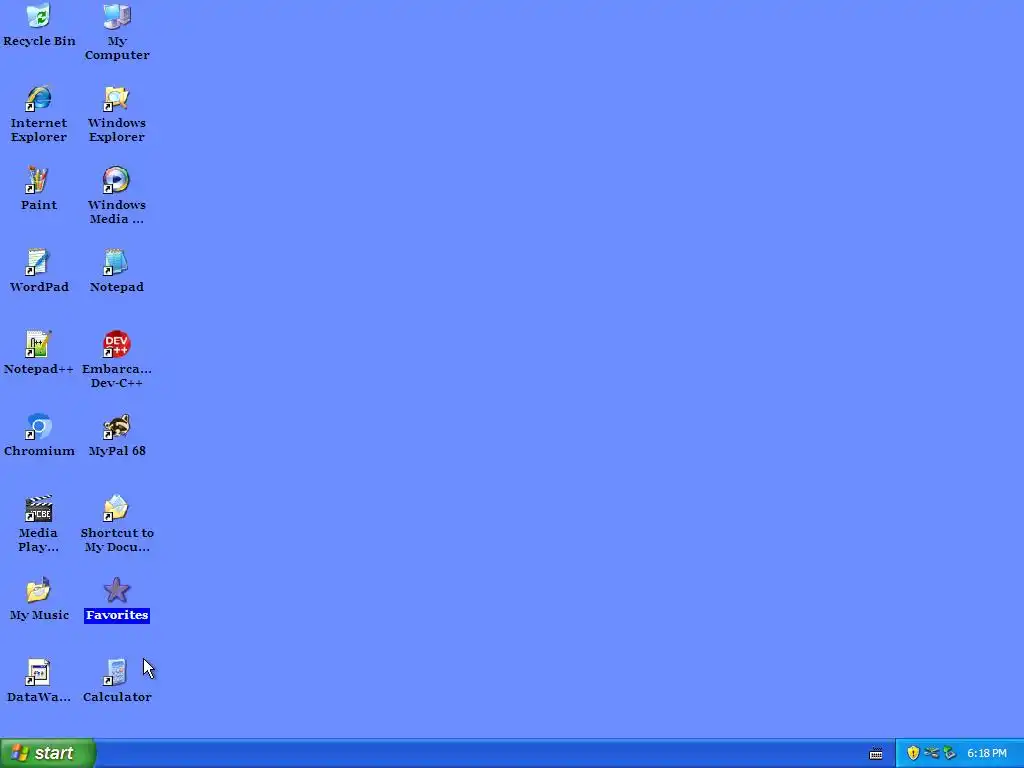This screenshot has height=768, width=1024.
Task: Click the Safely Remove Hardware tray icon
Action: point(949,753)
